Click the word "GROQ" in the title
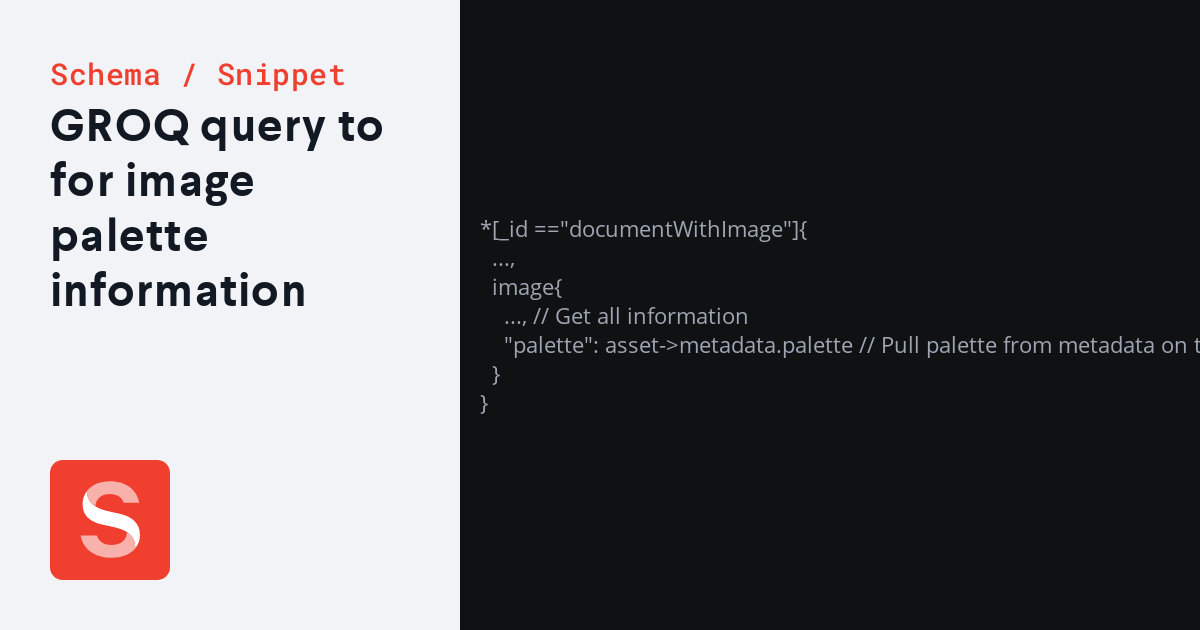Image resolution: width=1200 pixels, height=630 pixels. click(x=119, y=126)
